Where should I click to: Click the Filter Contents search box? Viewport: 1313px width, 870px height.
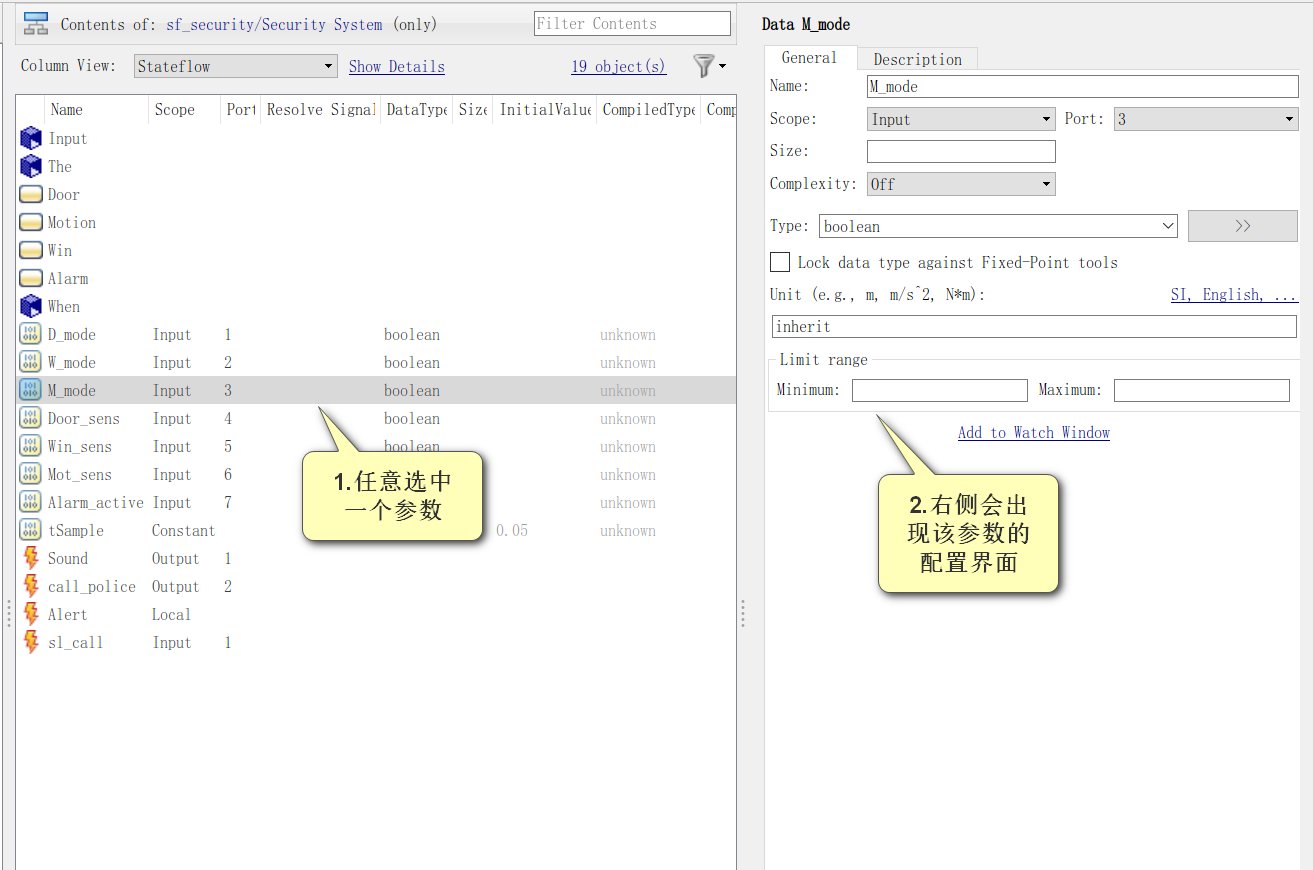tap(632, 22)
